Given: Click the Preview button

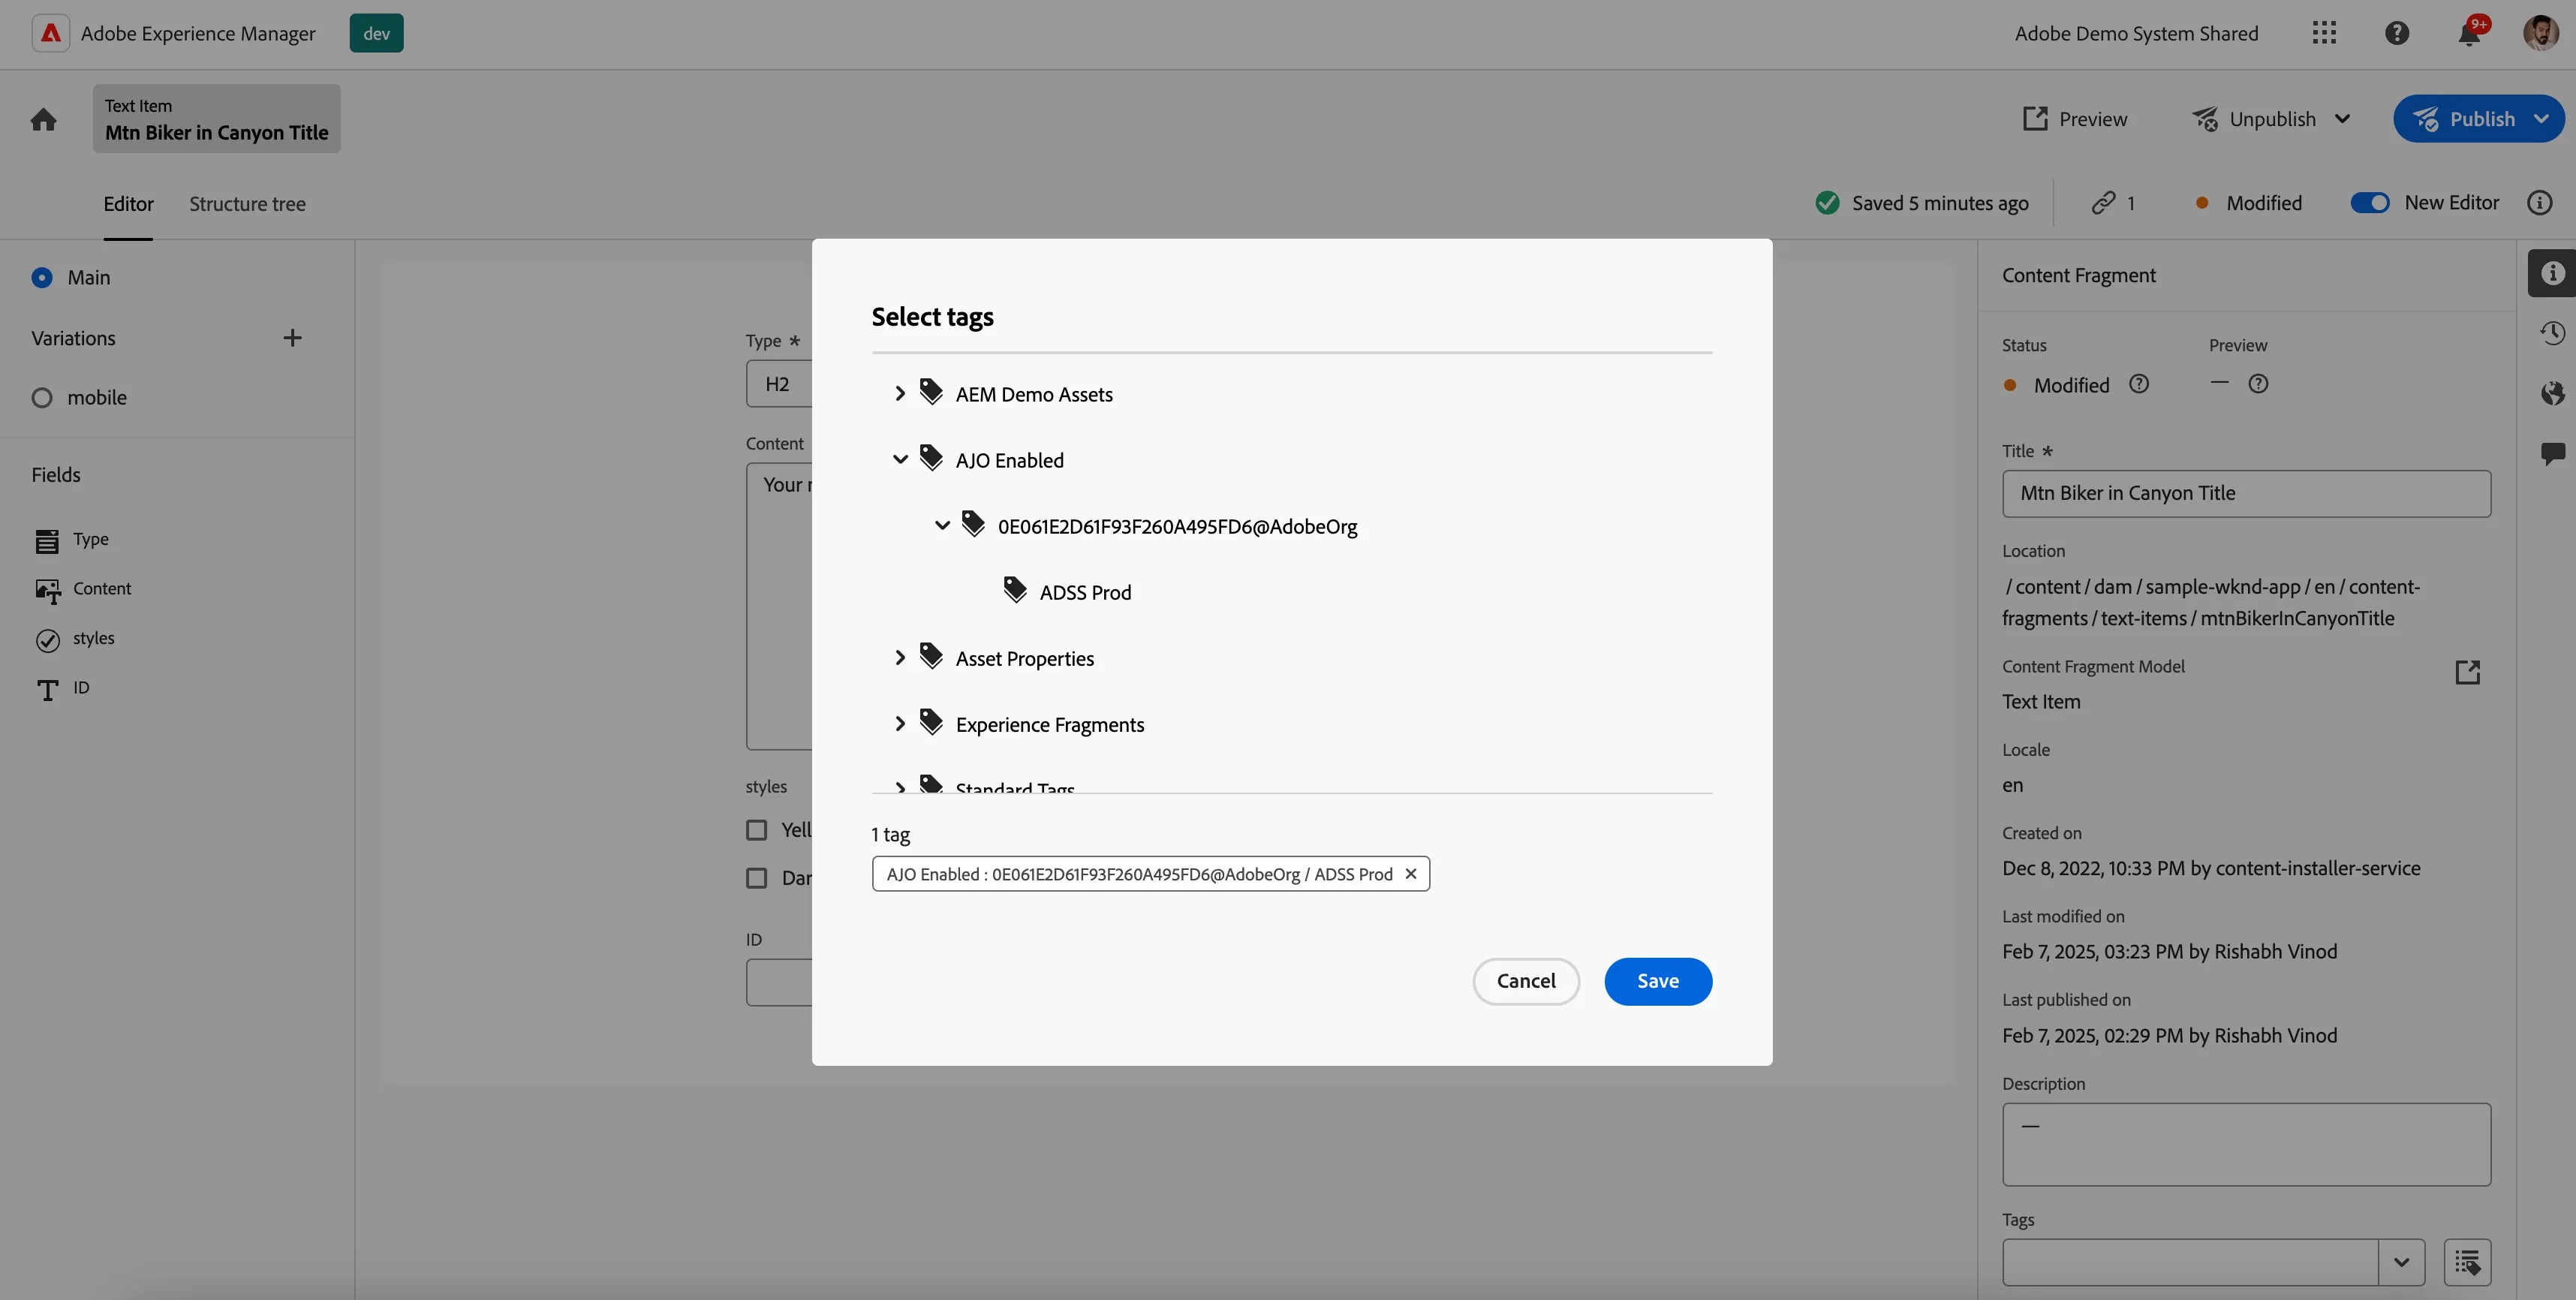Looking at the screenshot, I should click(x=2074, y=119).
